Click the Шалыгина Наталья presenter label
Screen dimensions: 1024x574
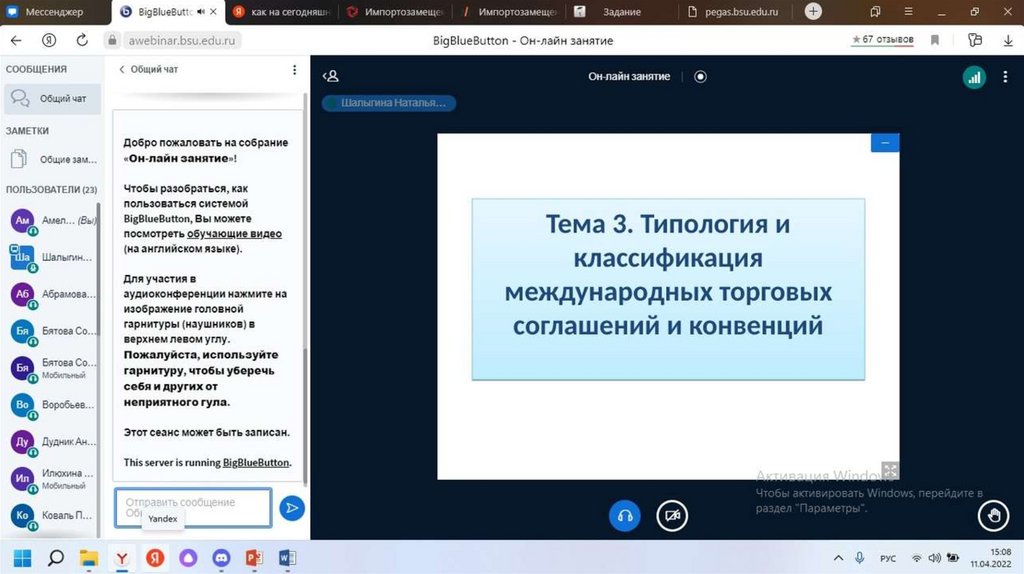pyautogui.click(x=389, y=103)
